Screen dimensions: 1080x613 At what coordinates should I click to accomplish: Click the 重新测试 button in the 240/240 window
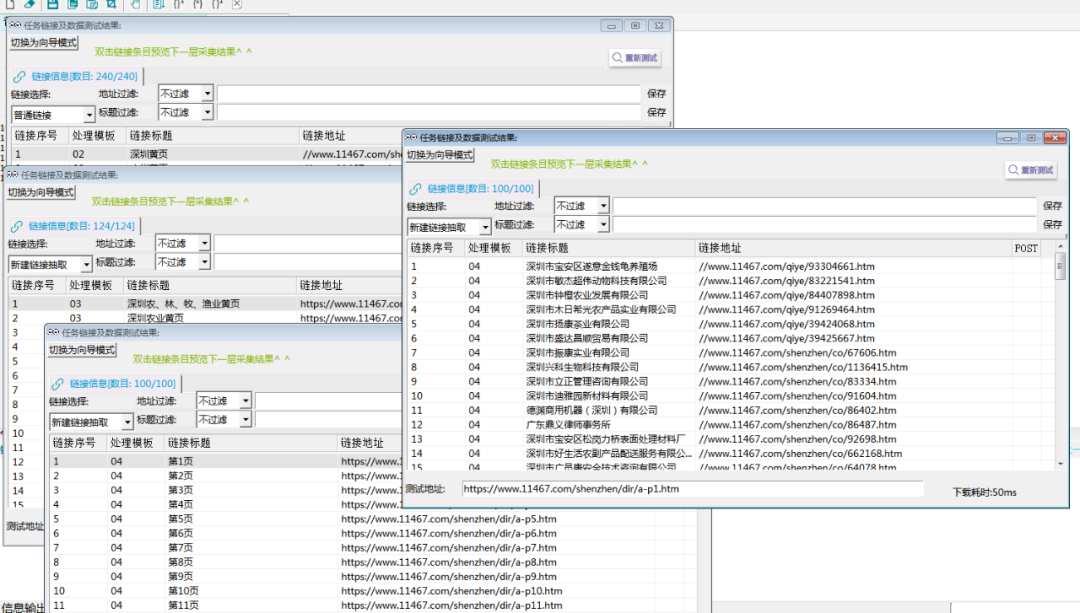click(634, 58)
